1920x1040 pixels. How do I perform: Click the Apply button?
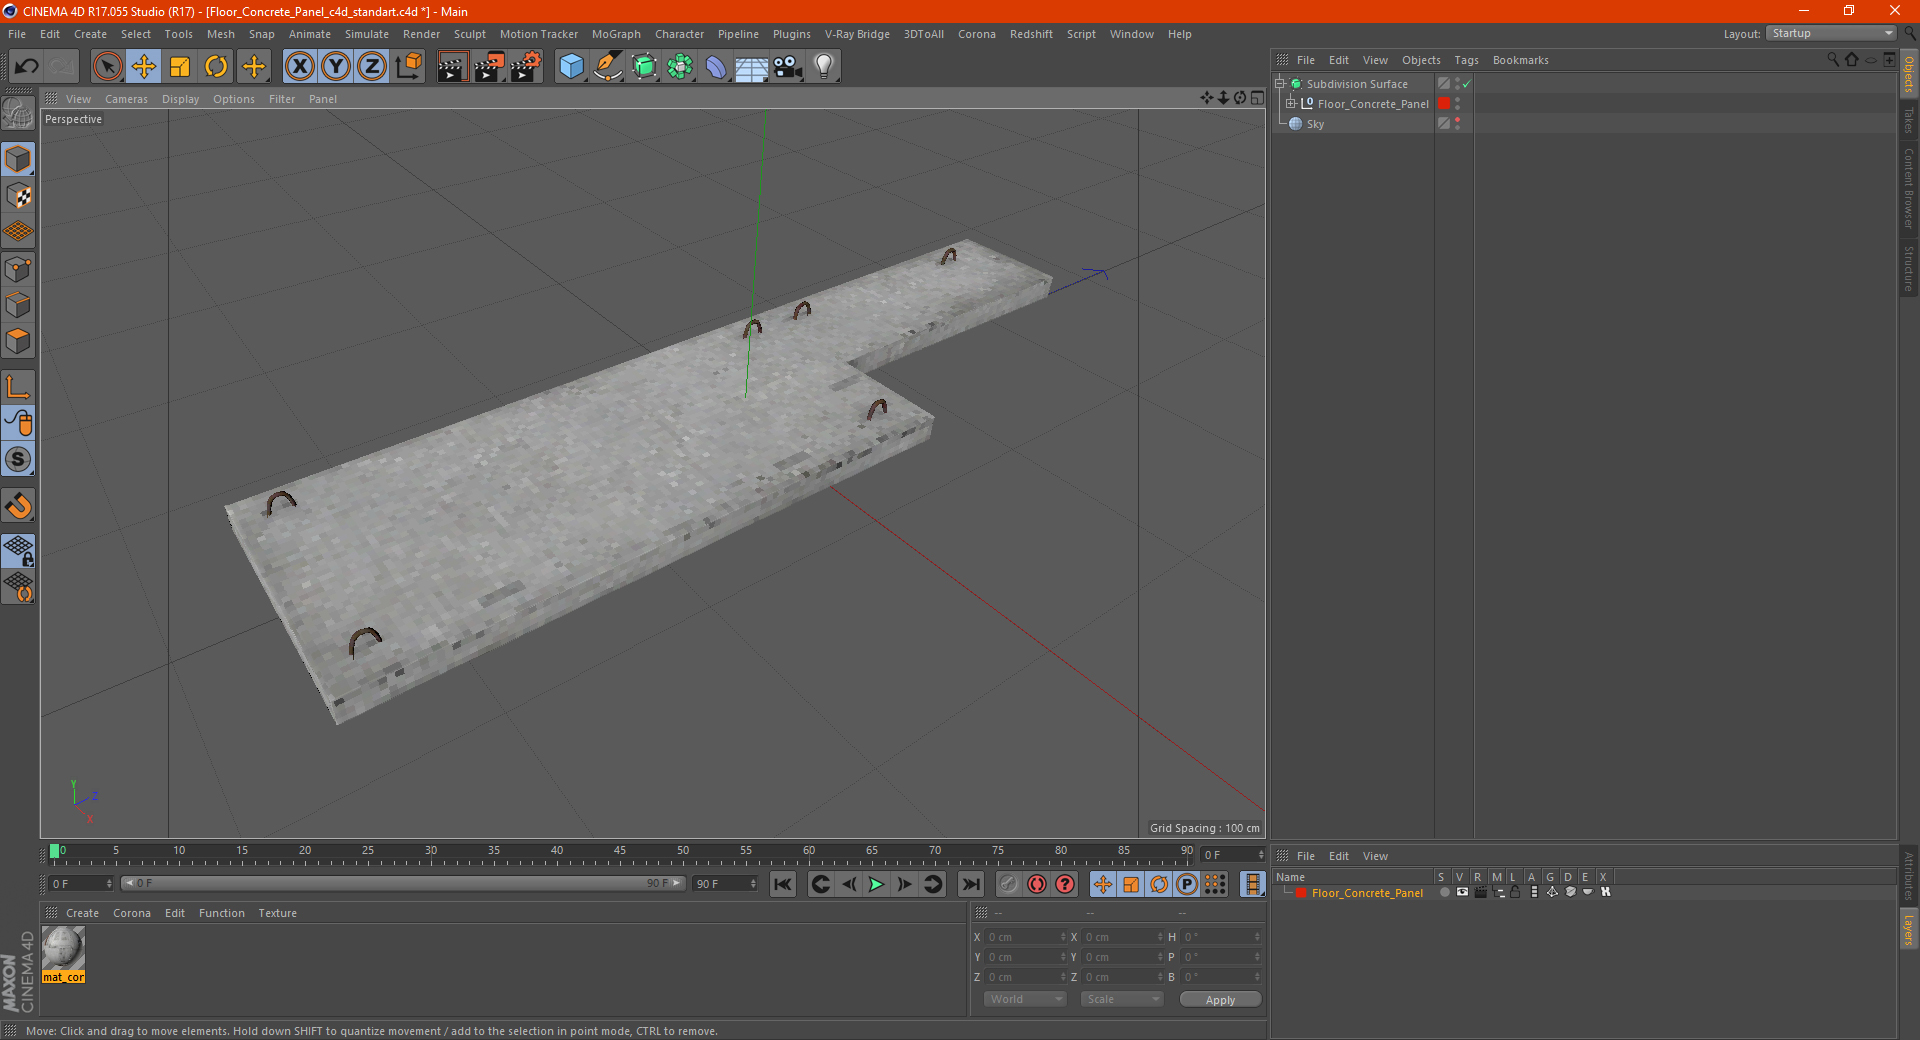(x=1220, y=1000)
